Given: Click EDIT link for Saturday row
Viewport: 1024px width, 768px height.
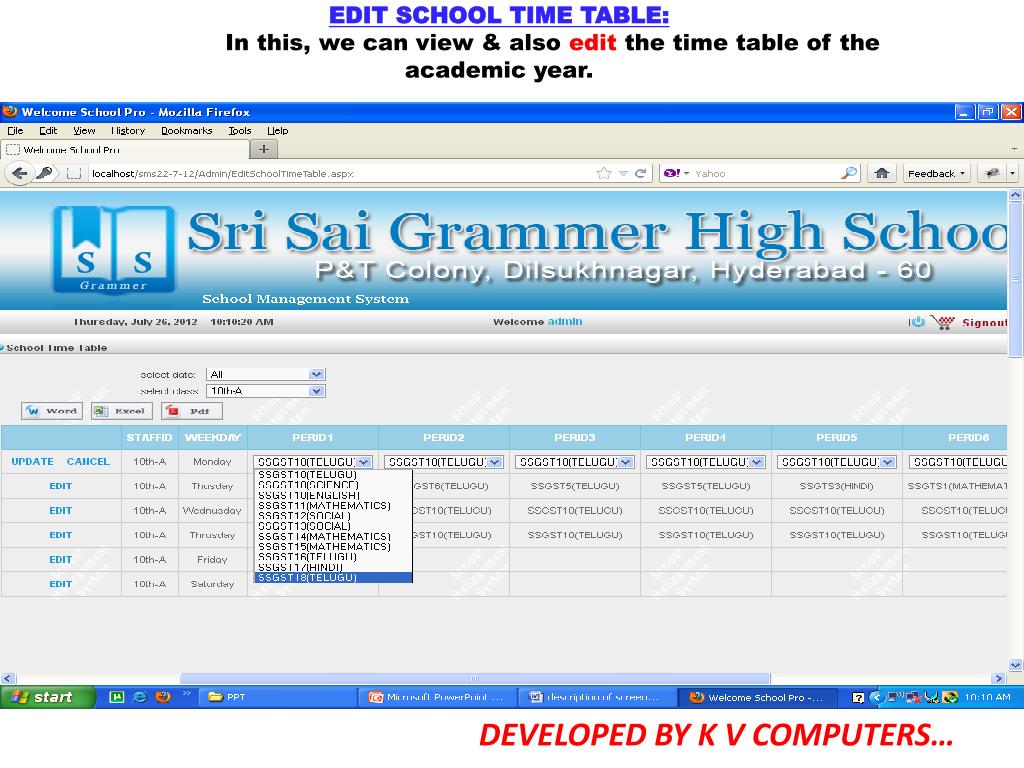Looking at the screenshot, I should 61,584.
